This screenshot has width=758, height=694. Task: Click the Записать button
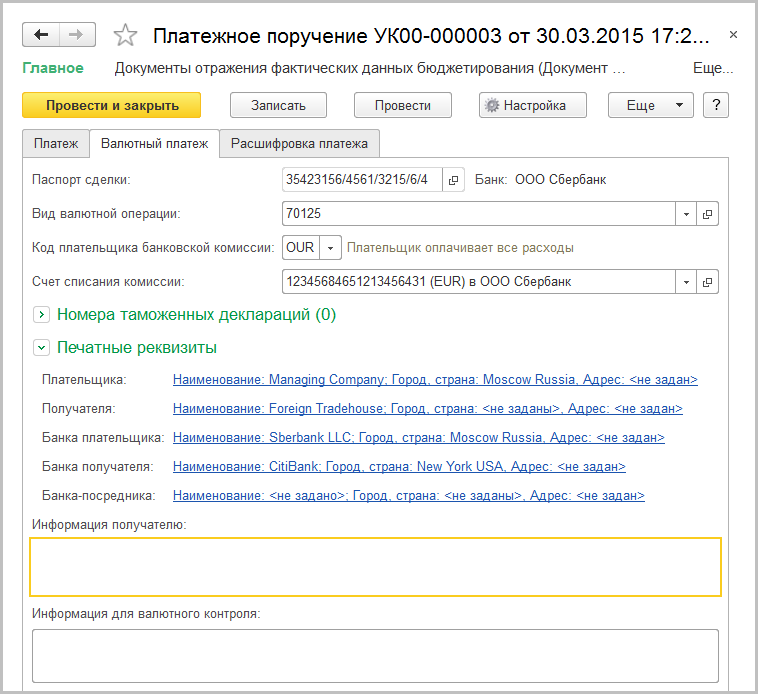click(278, 105)
